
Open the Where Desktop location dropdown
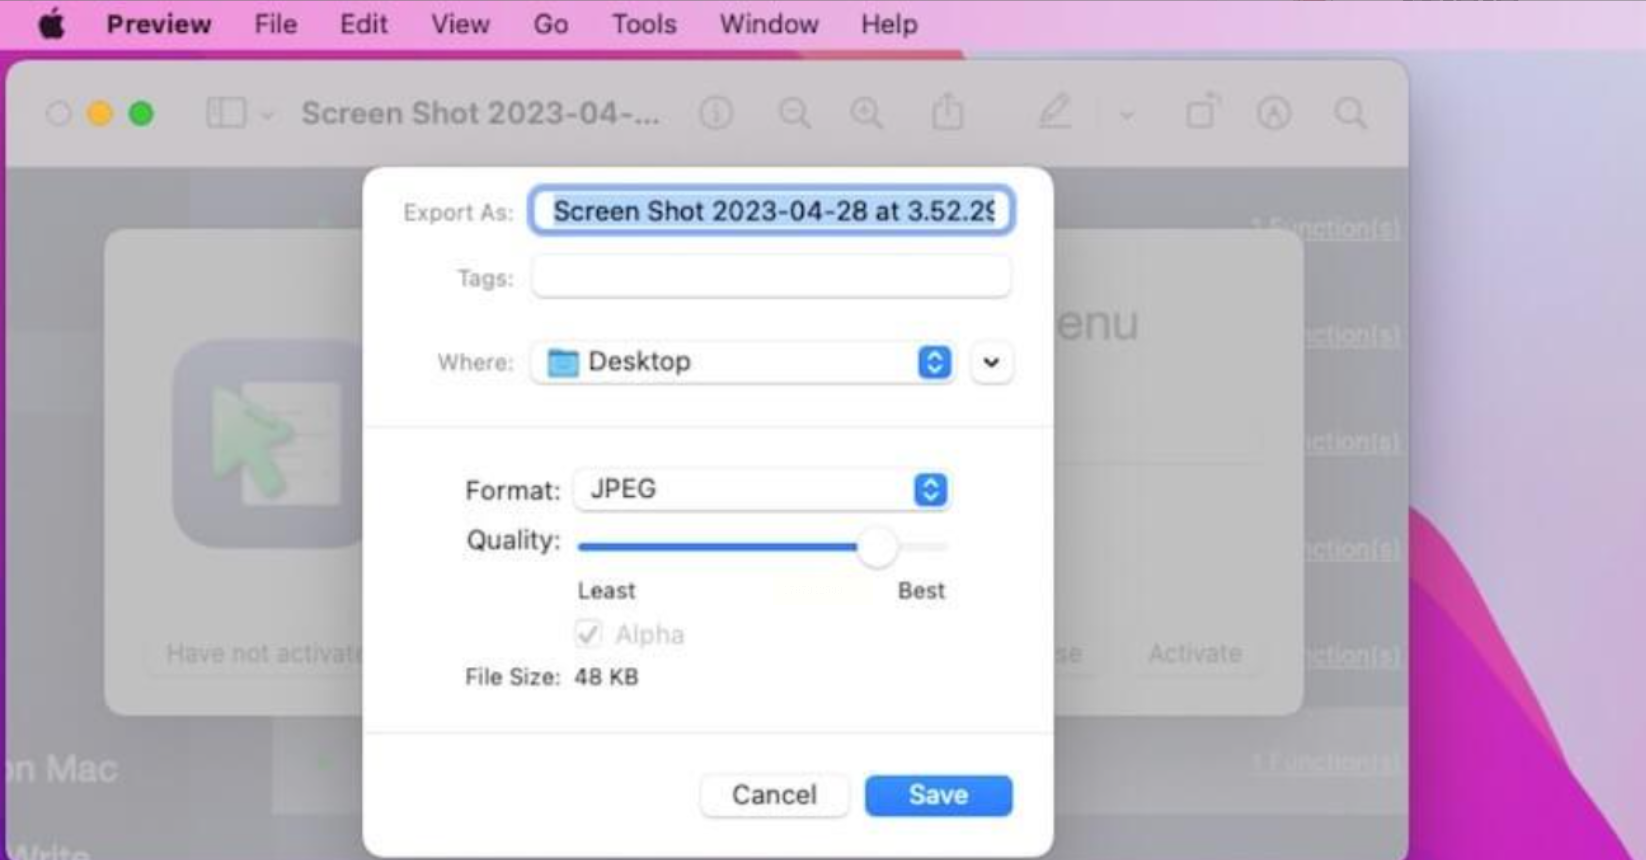(x=741, y=362)
